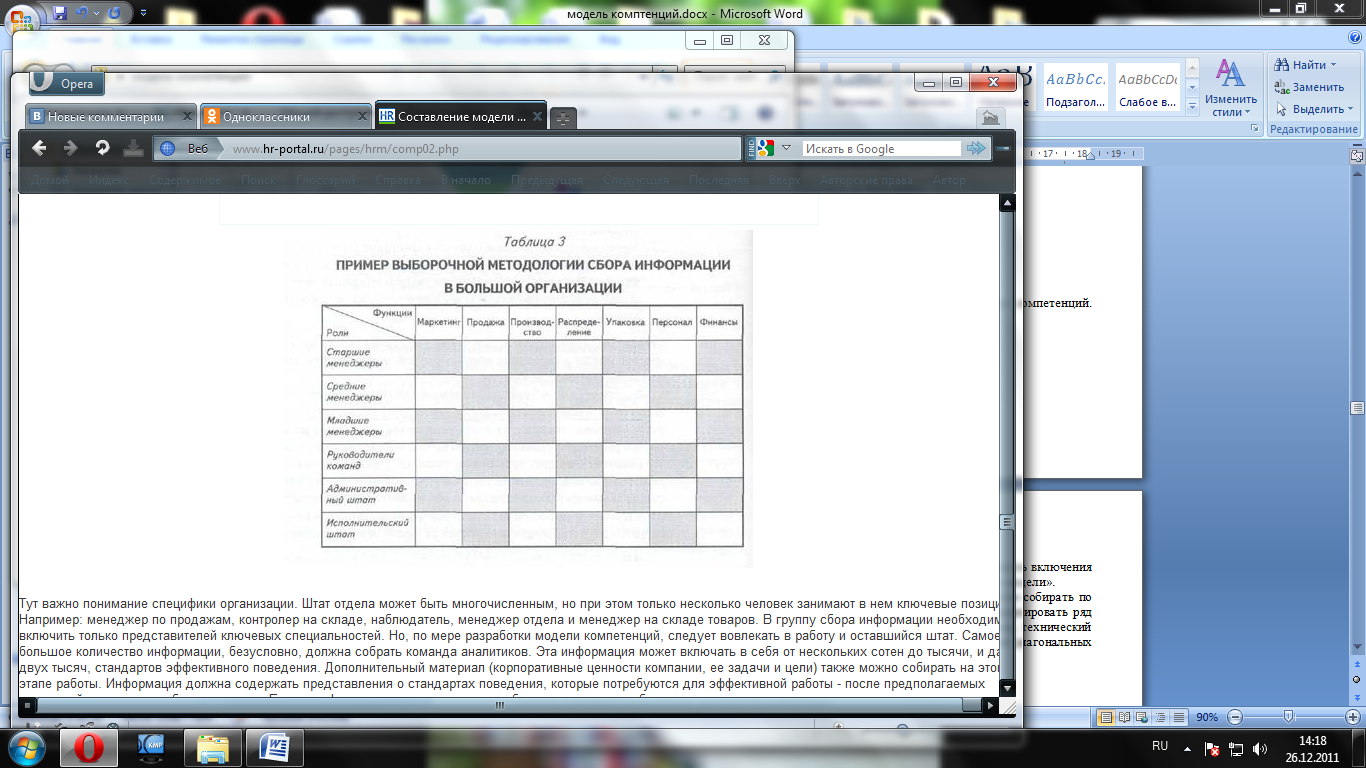The image size is (1366, 768).
Task: Click the 90% zoom level in Word
Action: (1207, 717)
